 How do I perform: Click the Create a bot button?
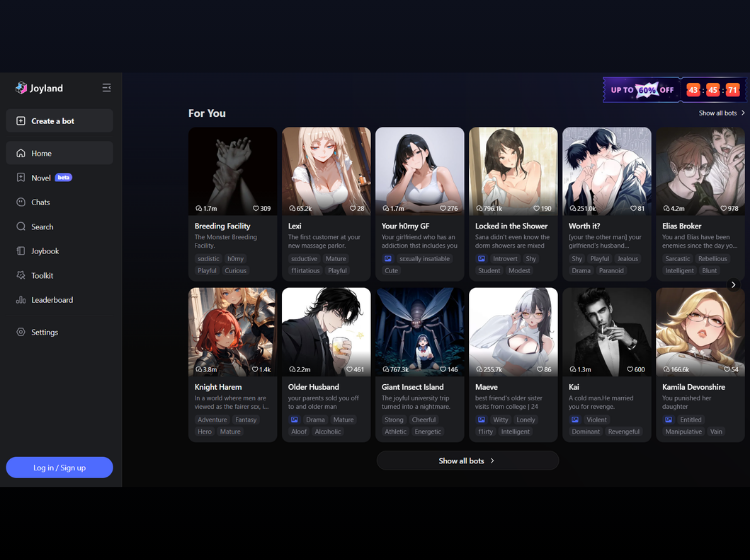[x=59, y=121]
